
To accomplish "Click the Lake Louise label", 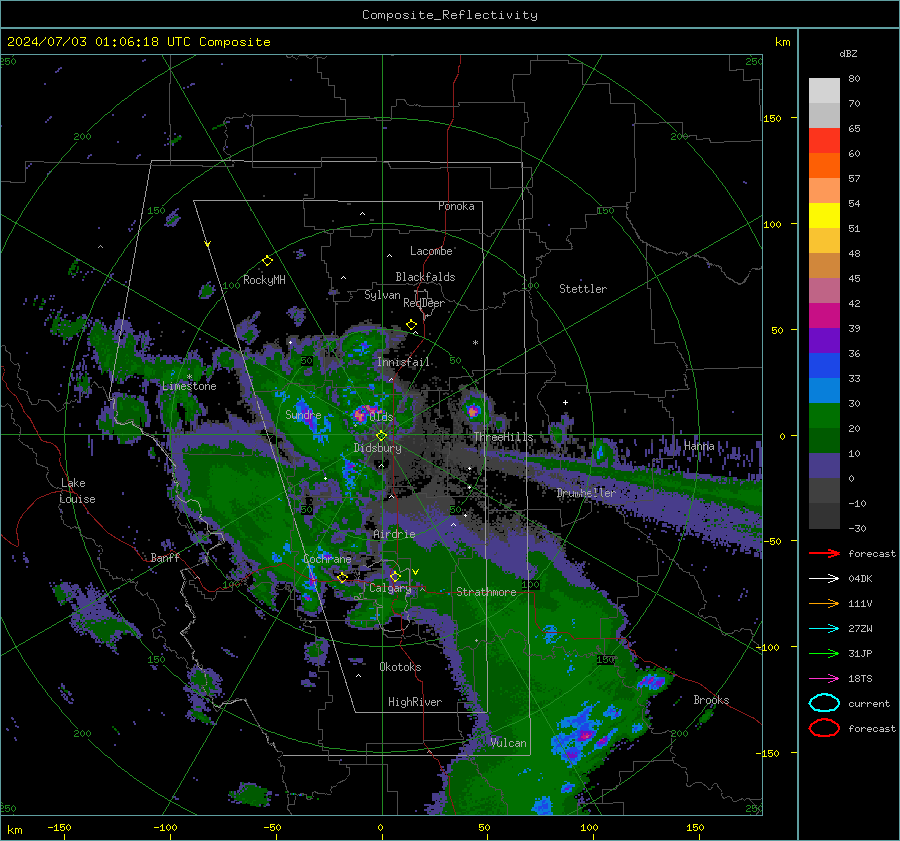I will (x=77, y=491).
